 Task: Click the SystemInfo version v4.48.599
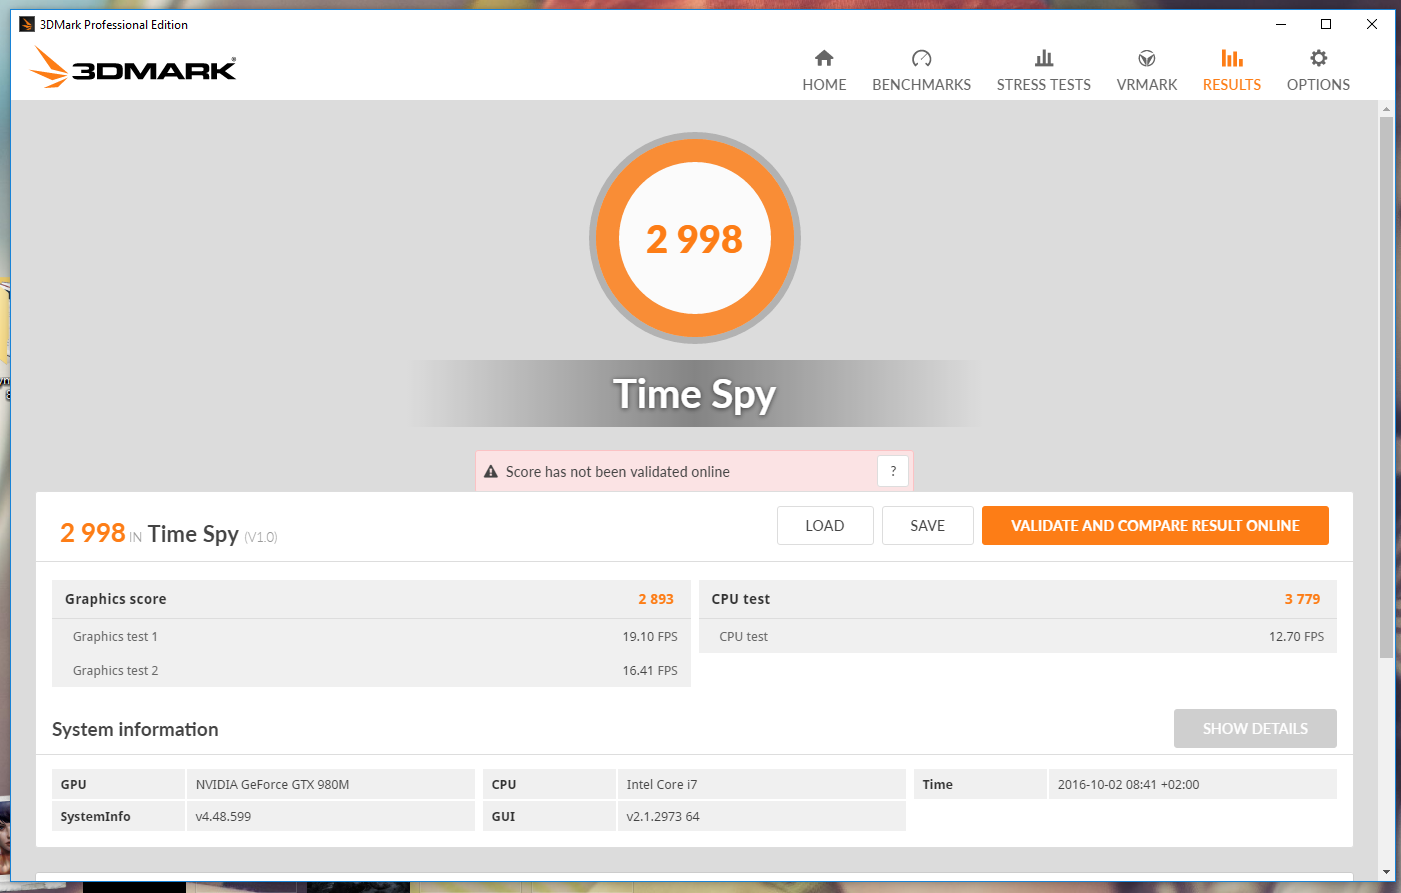pos(223,817)
